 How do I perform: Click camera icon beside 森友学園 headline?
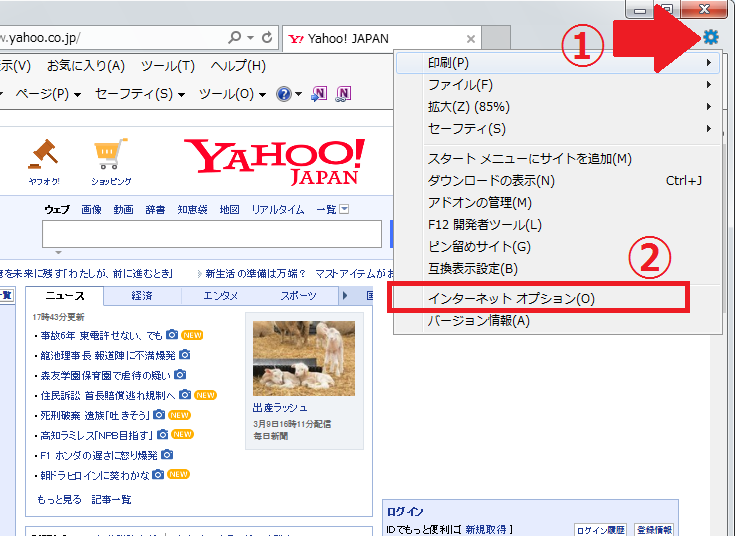click(x=180, y=375)
